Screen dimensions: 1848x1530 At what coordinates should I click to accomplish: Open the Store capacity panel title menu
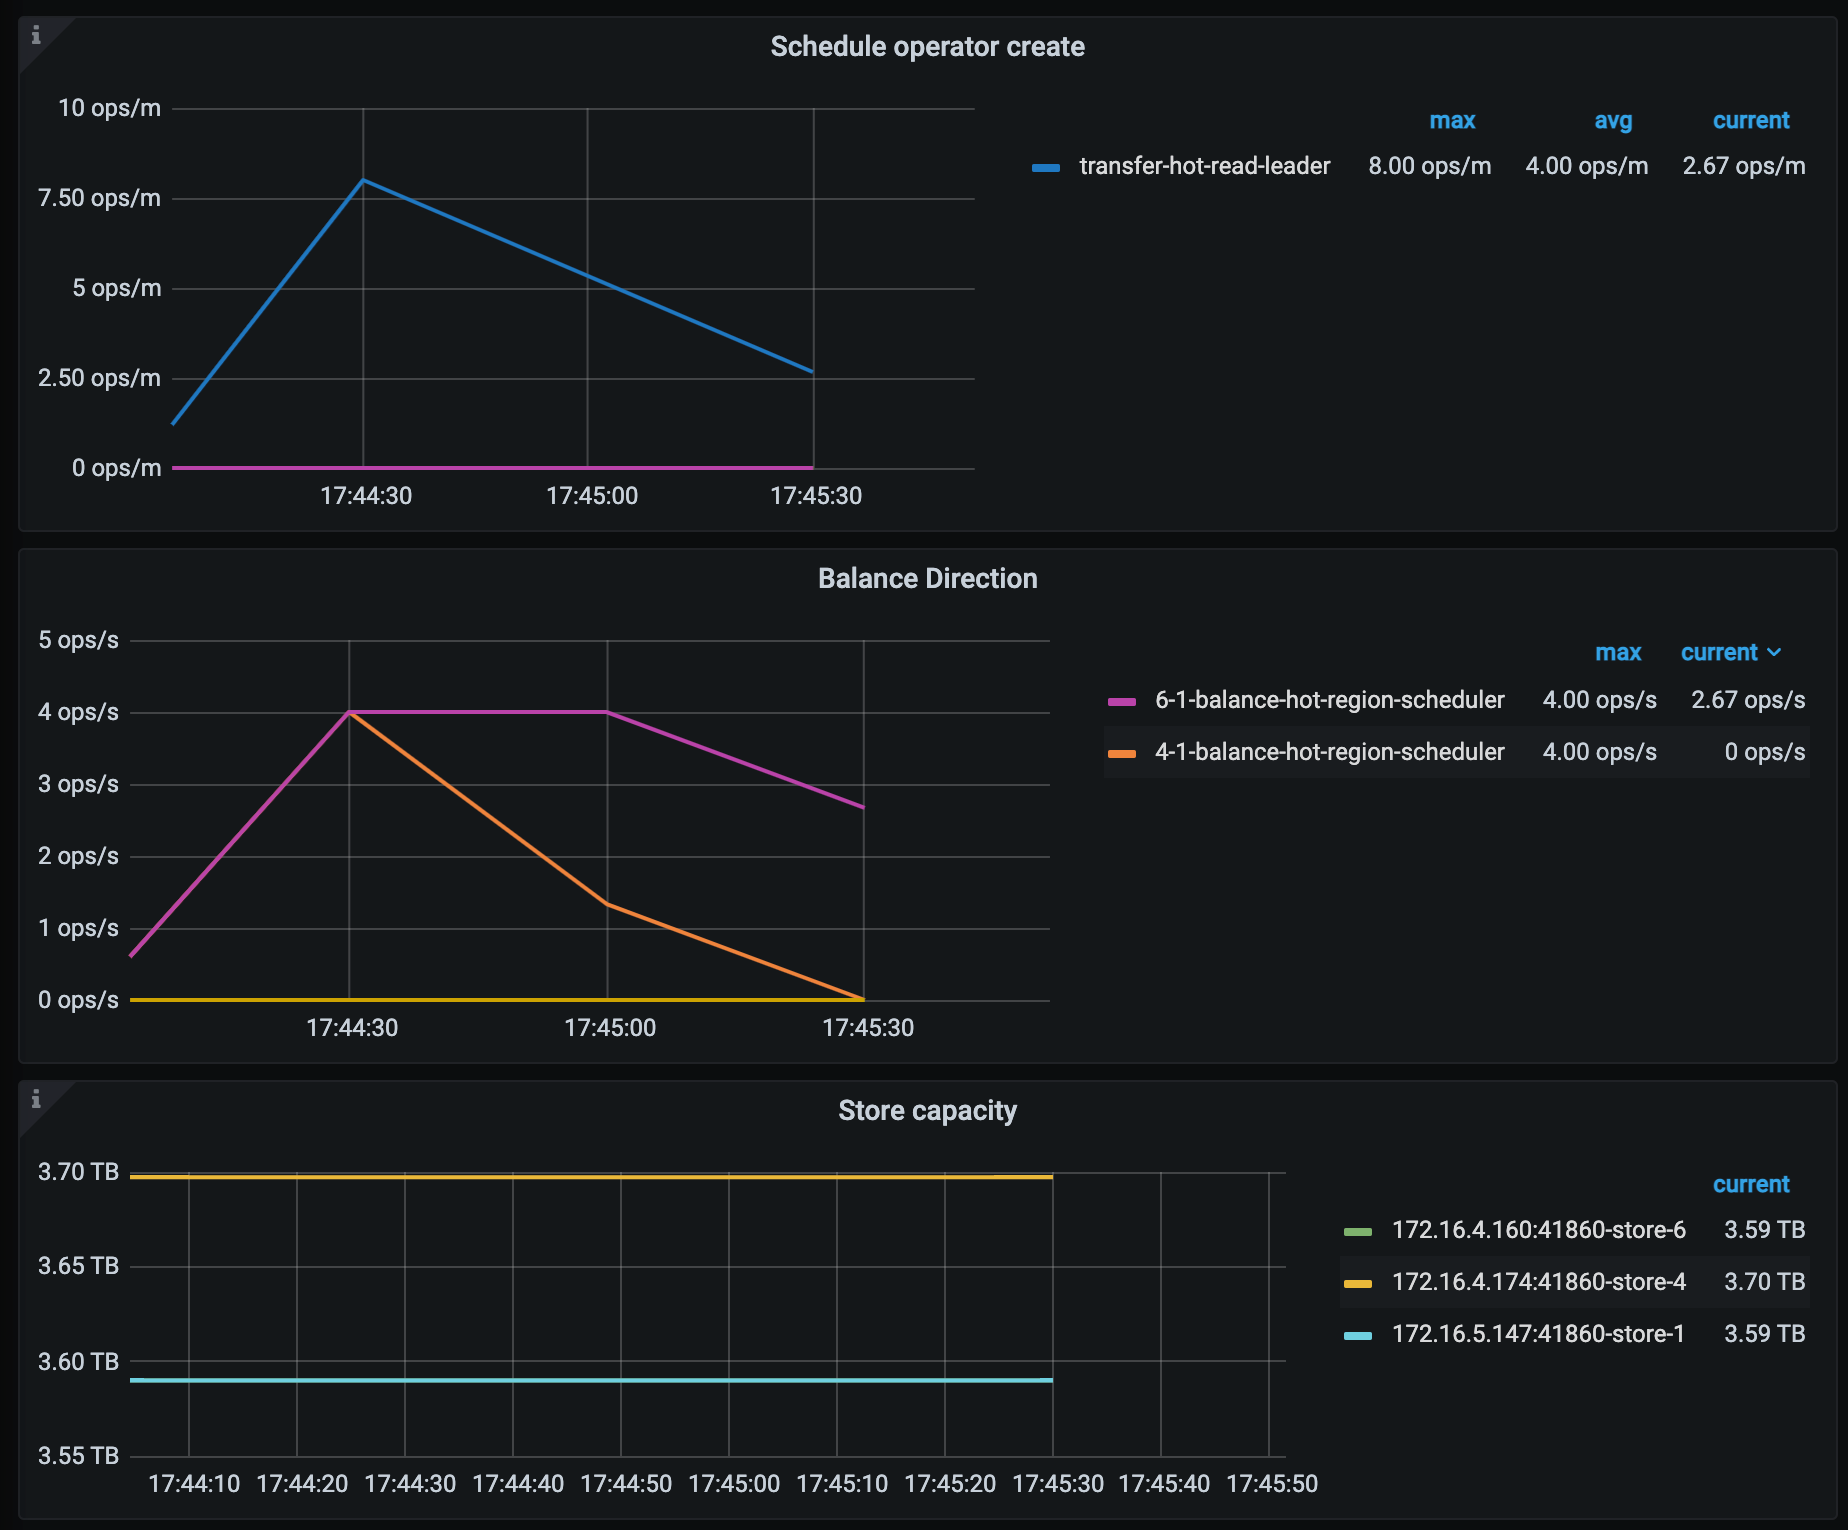pyautogui.click(x=926, y=1110)
